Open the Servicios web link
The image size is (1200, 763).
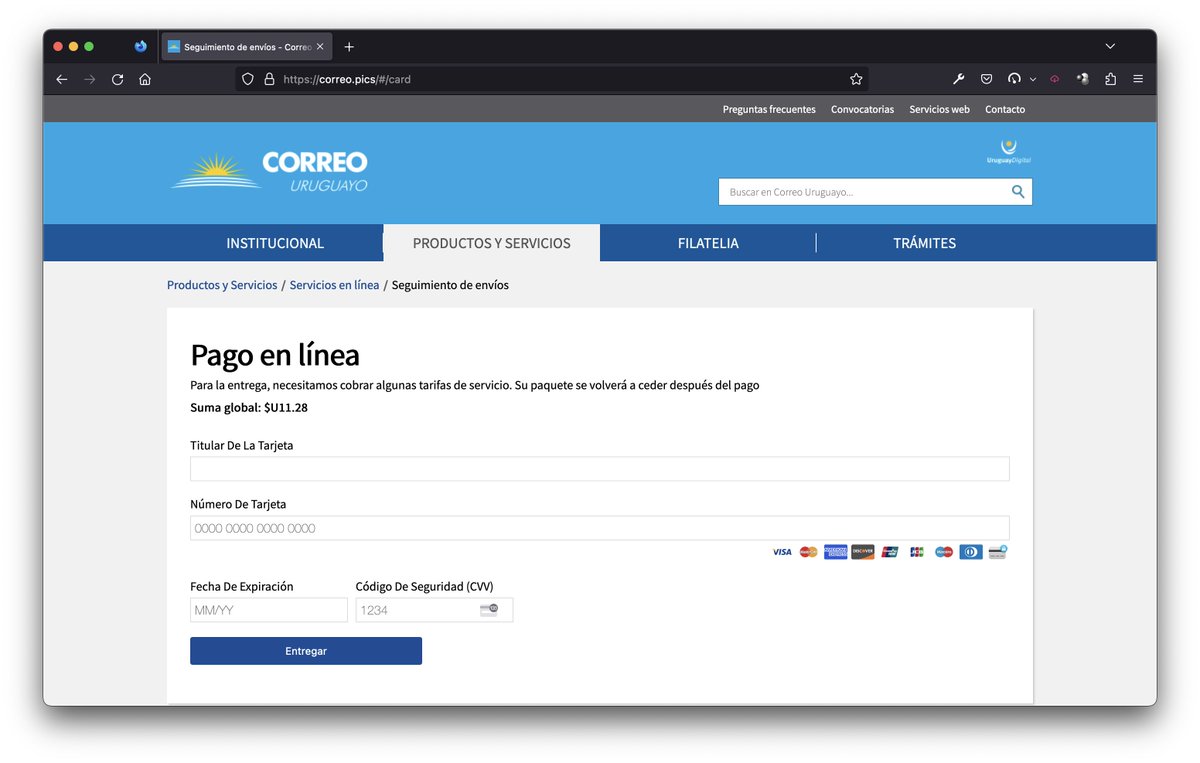click(939, 109)
